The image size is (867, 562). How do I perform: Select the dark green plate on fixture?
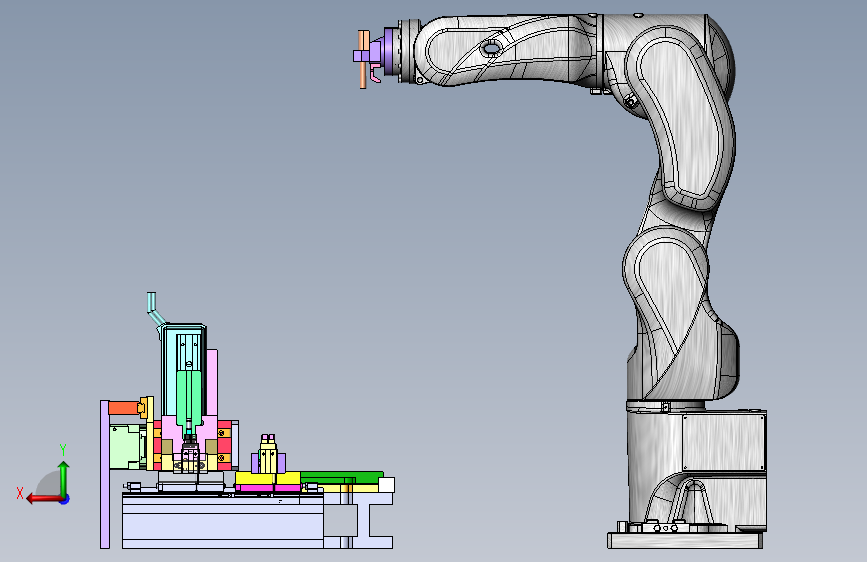[342, 476]
